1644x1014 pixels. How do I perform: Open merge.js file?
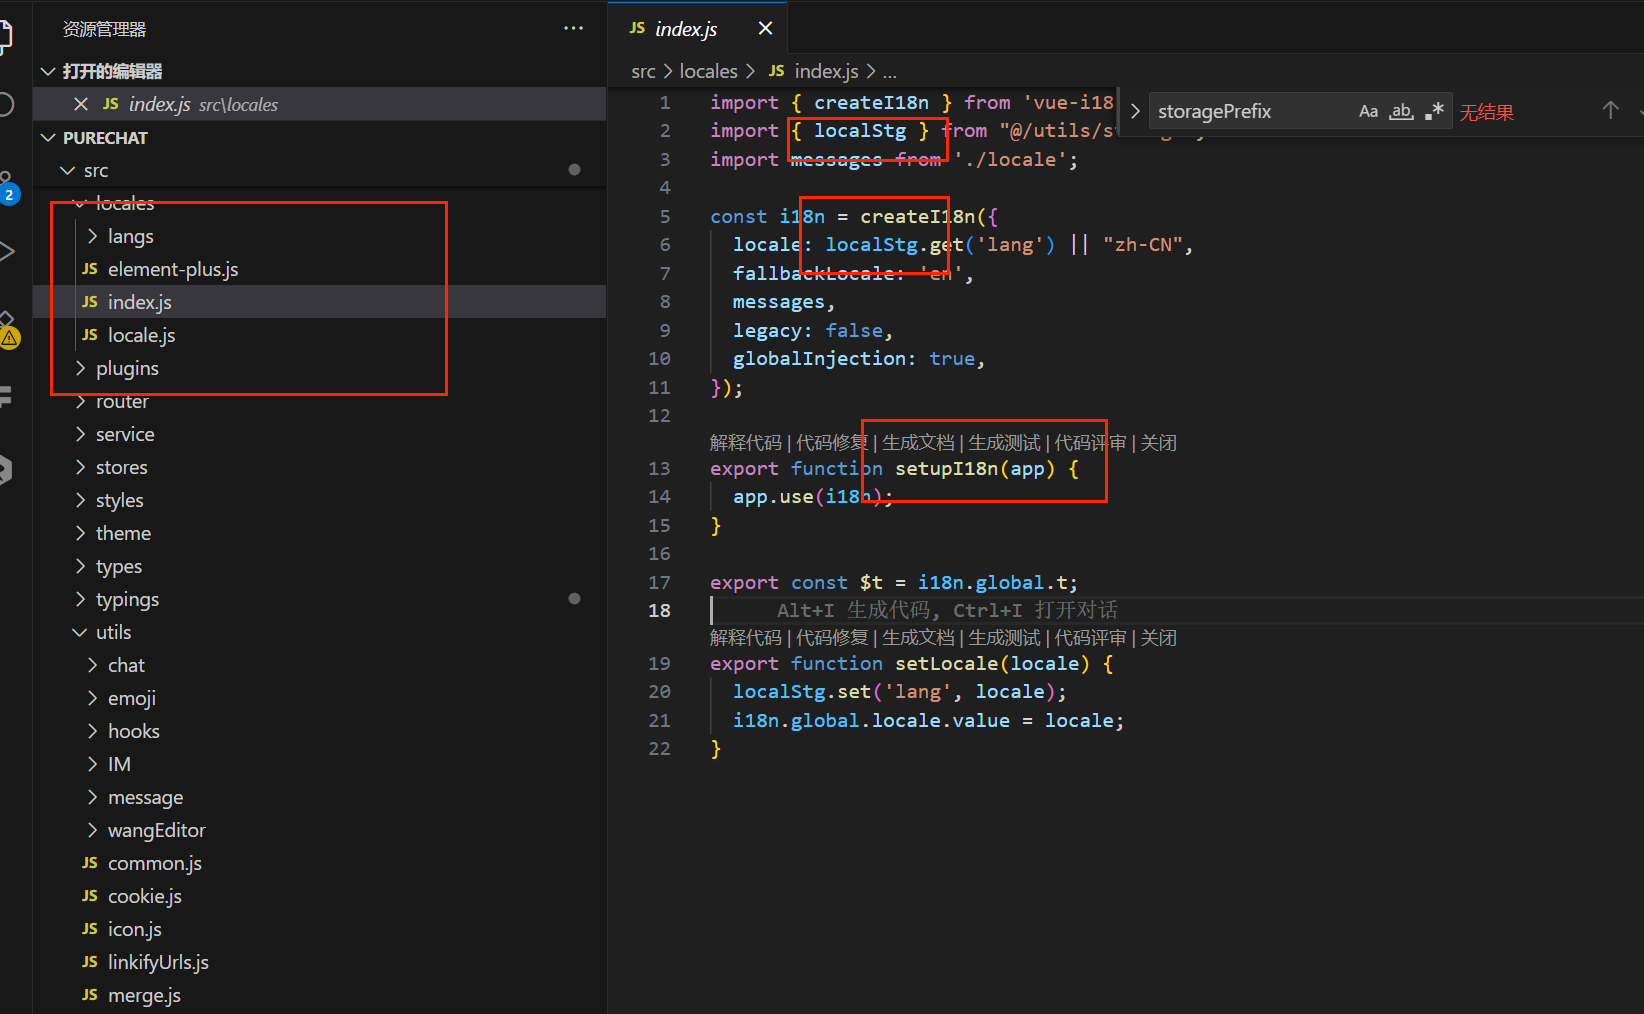(x=144, y=995)
